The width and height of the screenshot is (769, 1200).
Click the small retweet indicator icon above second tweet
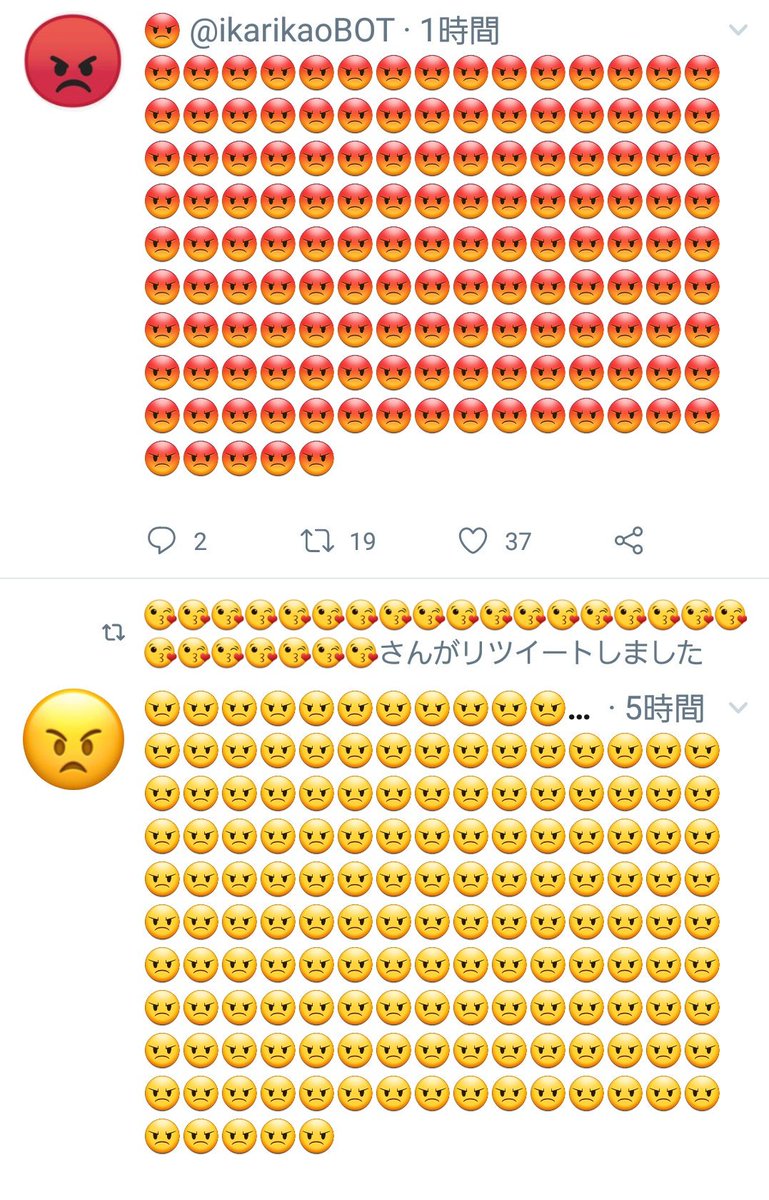tap(115, 633)
